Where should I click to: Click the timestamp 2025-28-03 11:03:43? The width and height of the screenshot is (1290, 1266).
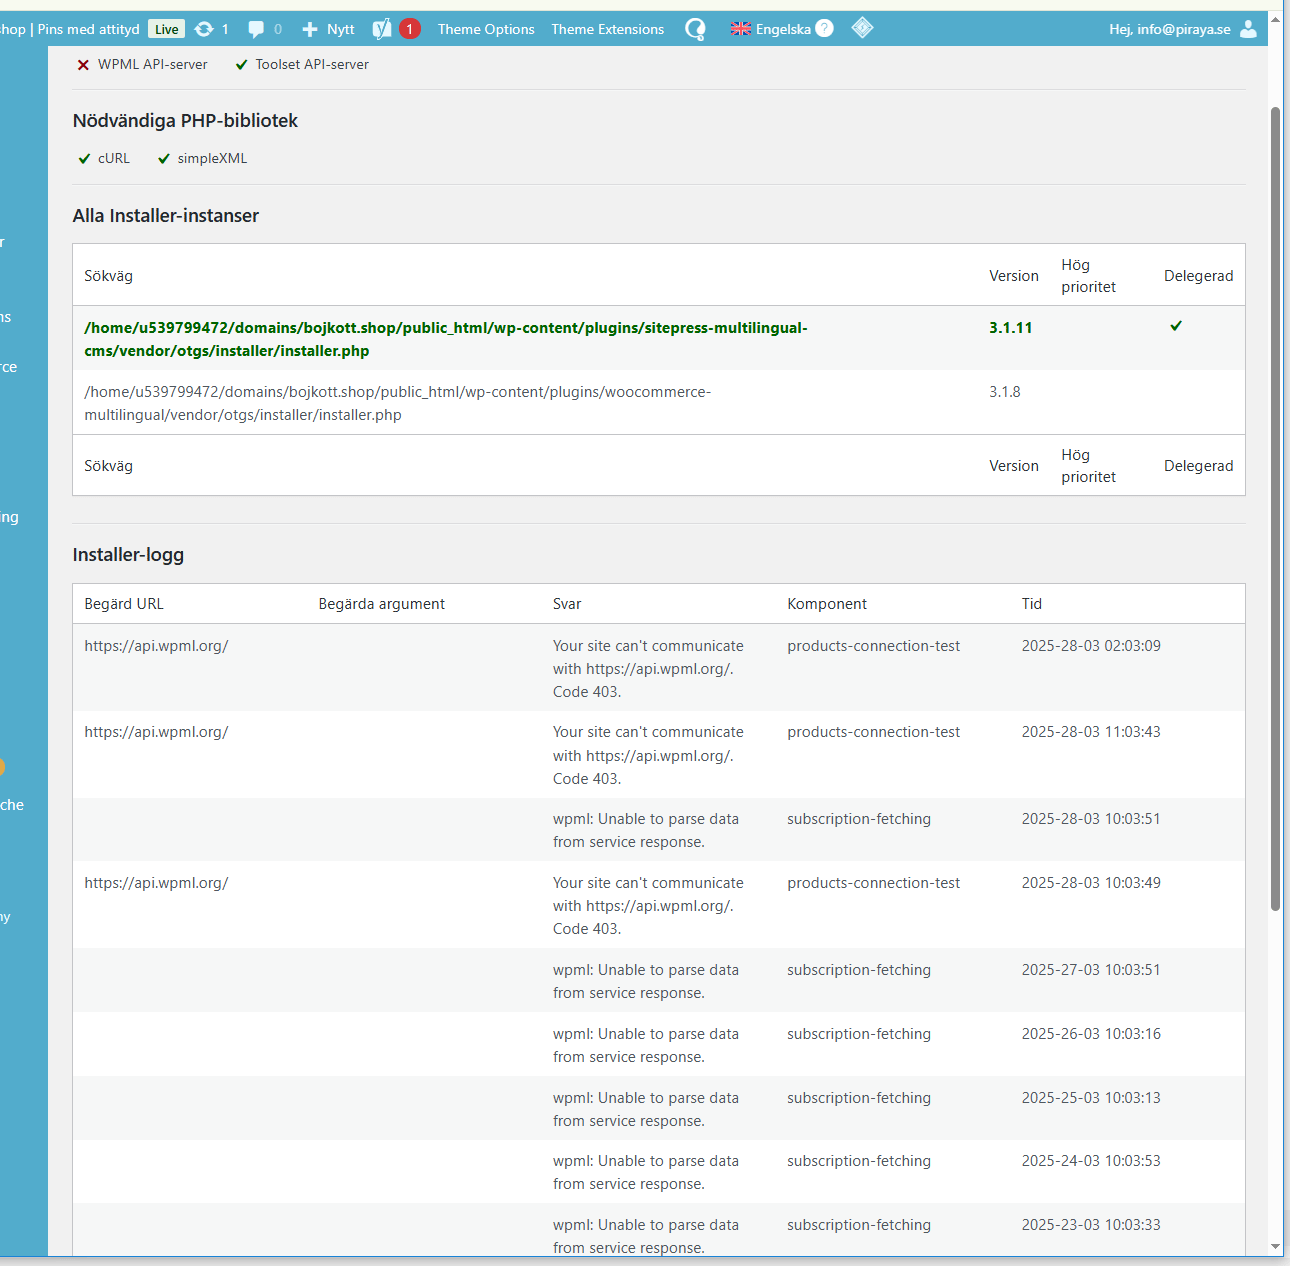(1091, 732)
